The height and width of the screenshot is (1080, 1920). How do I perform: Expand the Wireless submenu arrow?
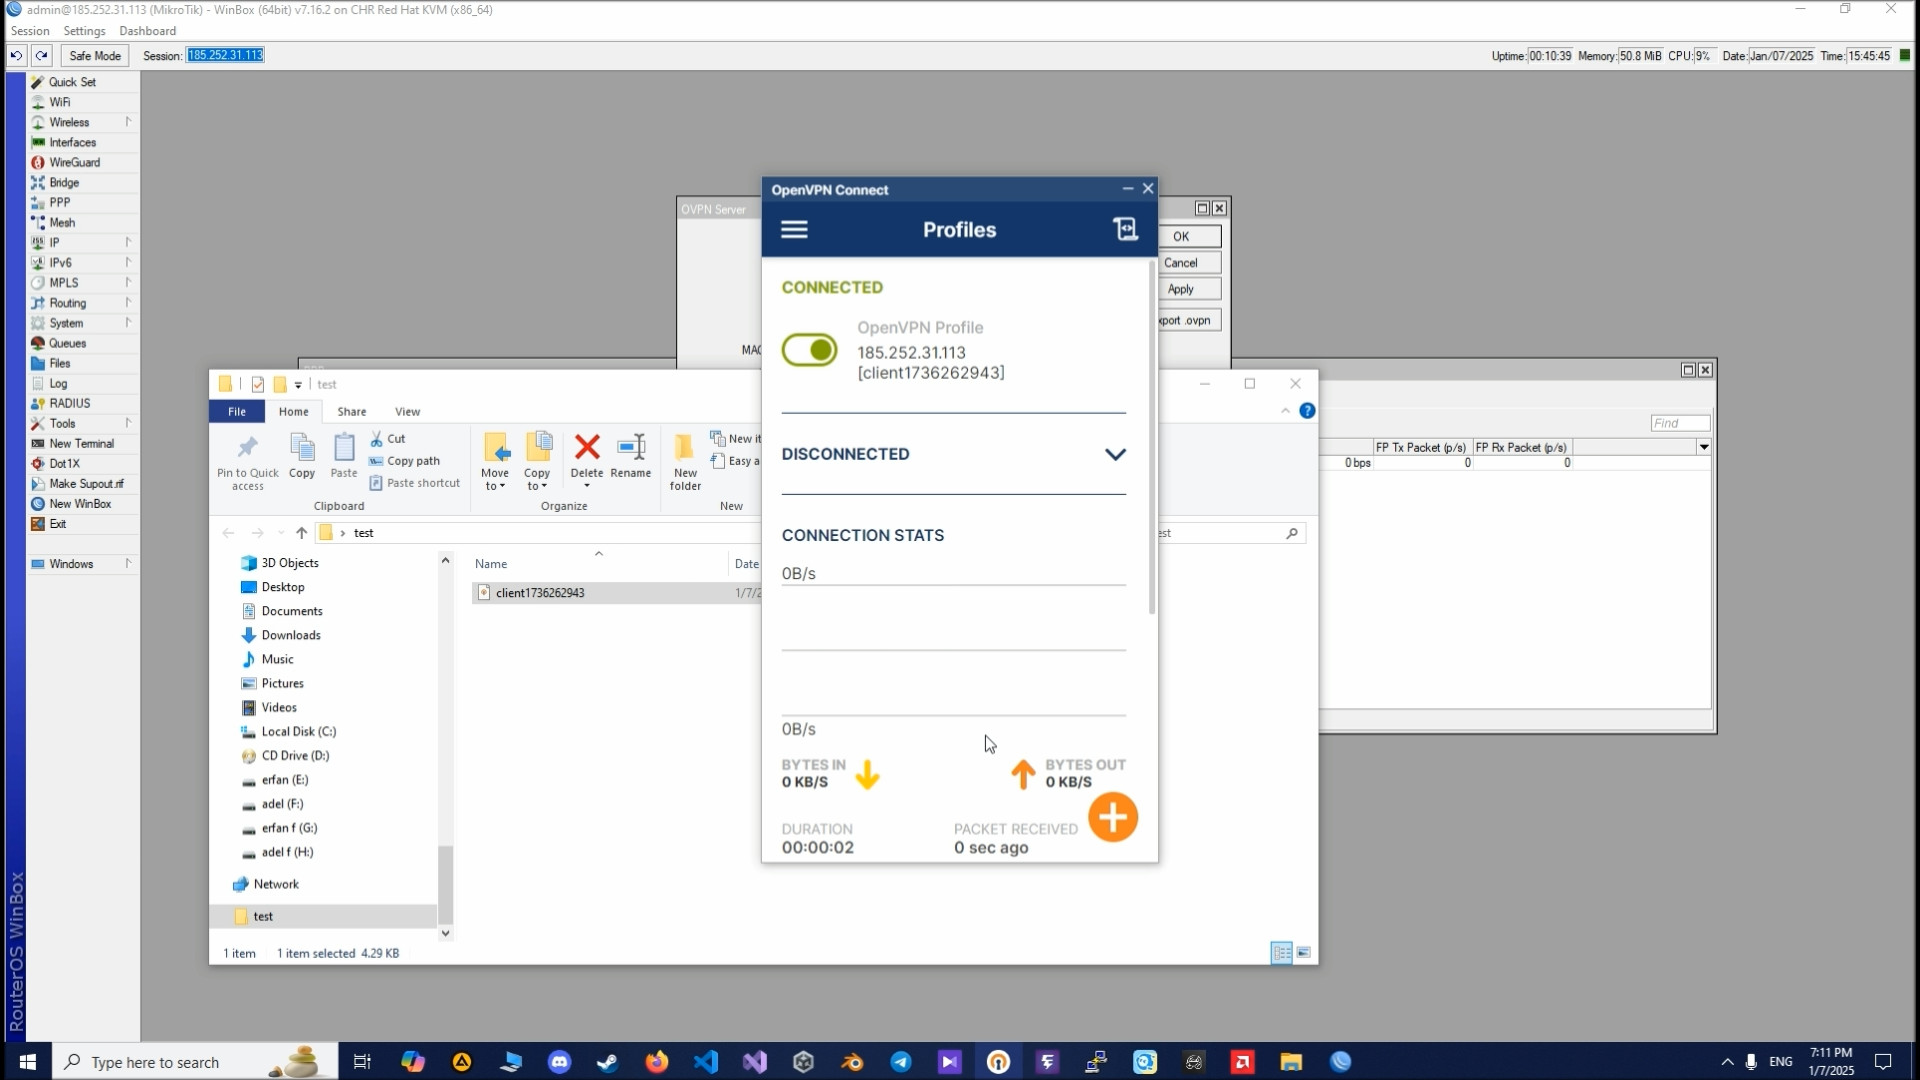128,121
